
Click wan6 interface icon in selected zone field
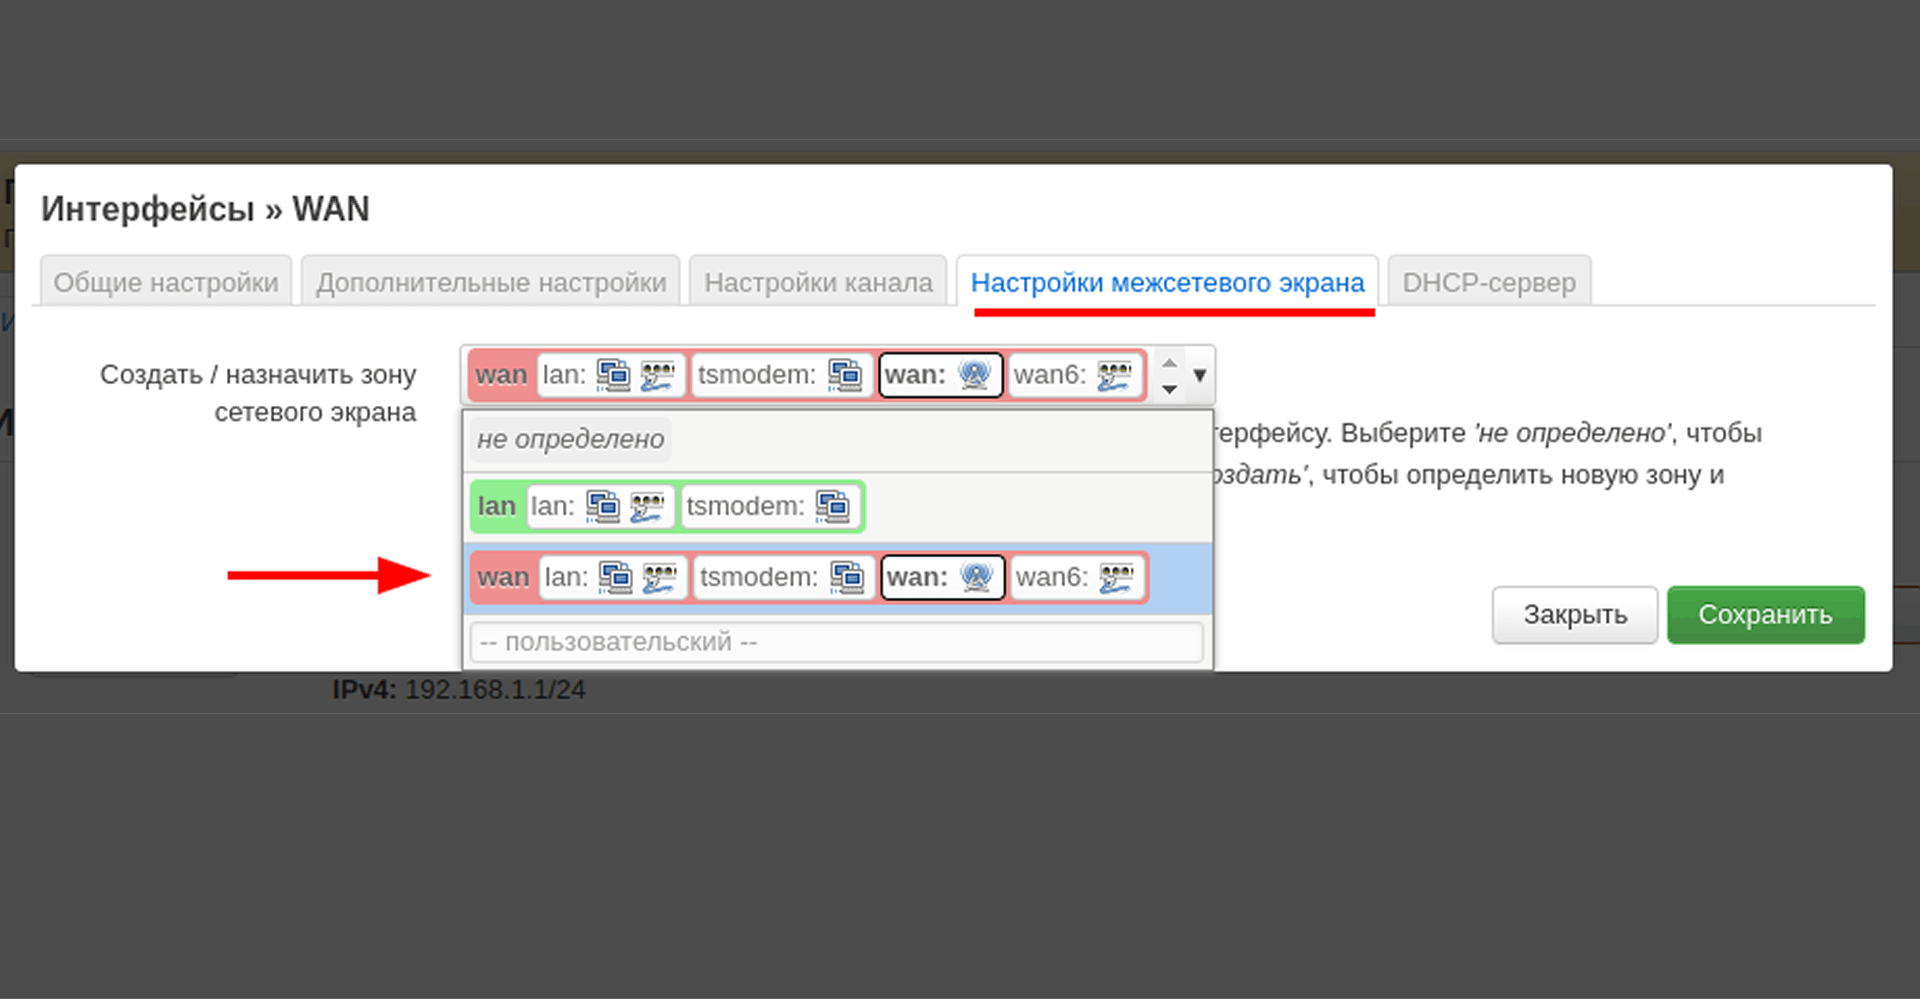(1114, 375)
